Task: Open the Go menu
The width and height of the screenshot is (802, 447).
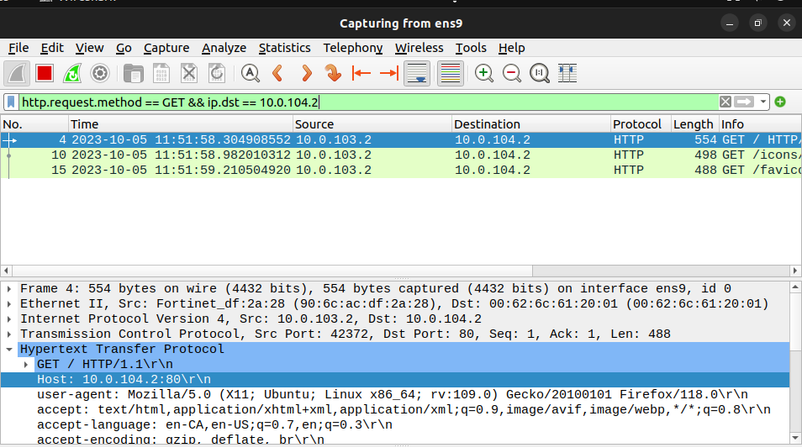Action: point(124,48)
